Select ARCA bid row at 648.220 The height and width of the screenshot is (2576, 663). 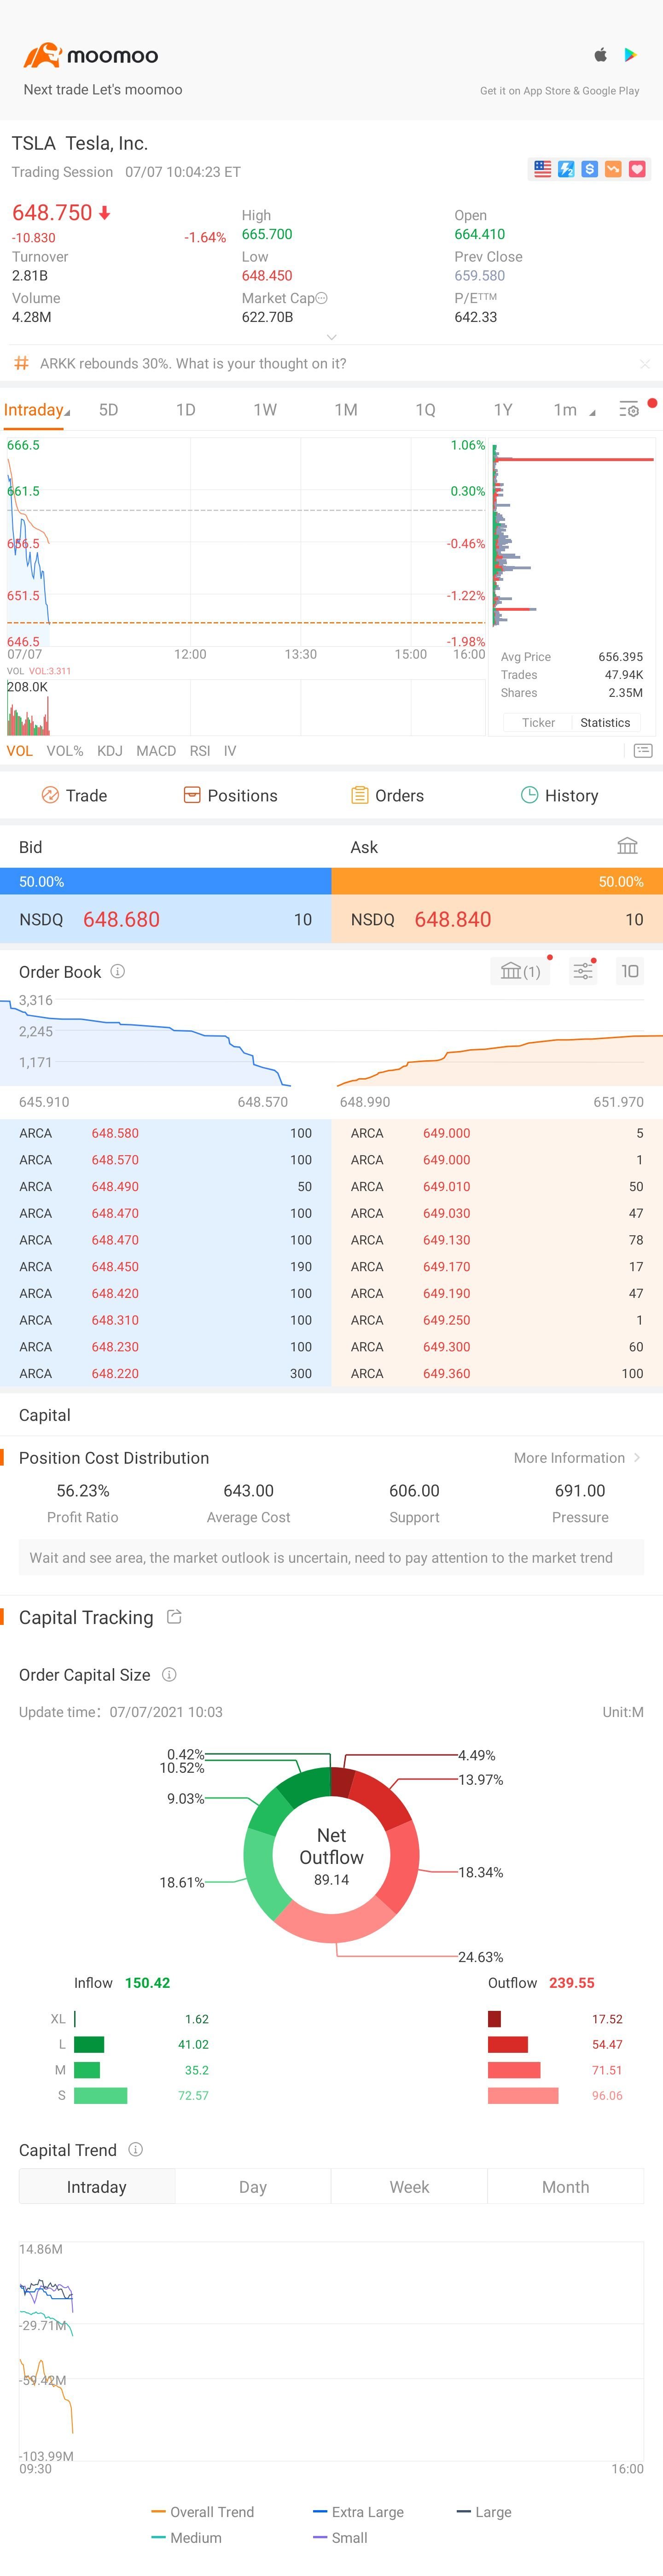click(x=166, y=1374)
